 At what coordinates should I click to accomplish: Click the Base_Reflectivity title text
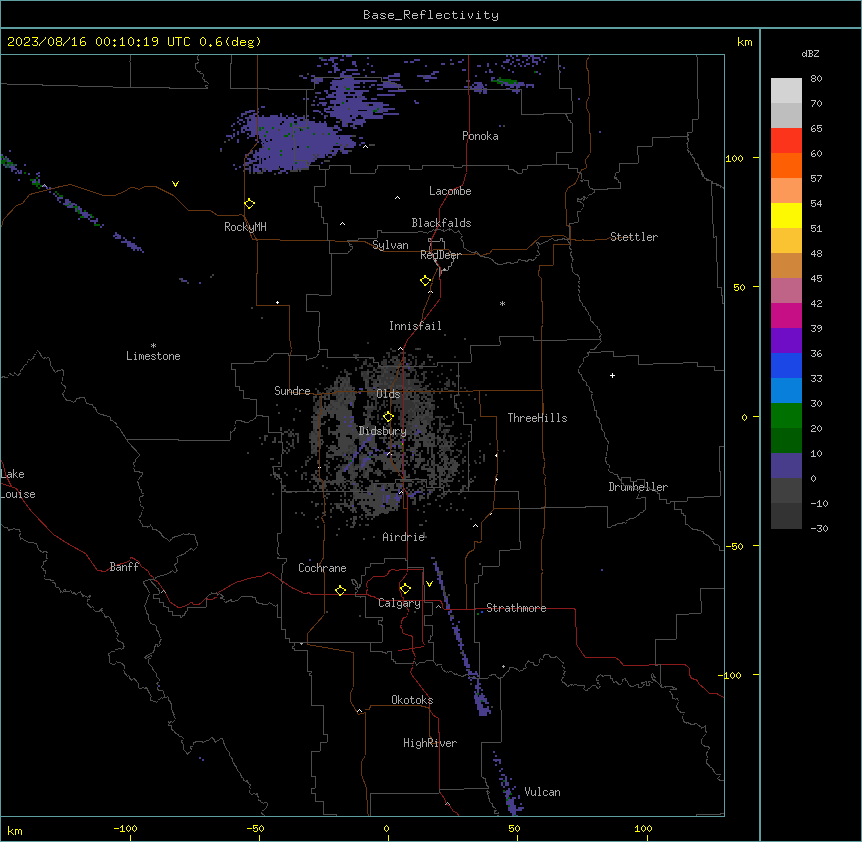(431, 15)
